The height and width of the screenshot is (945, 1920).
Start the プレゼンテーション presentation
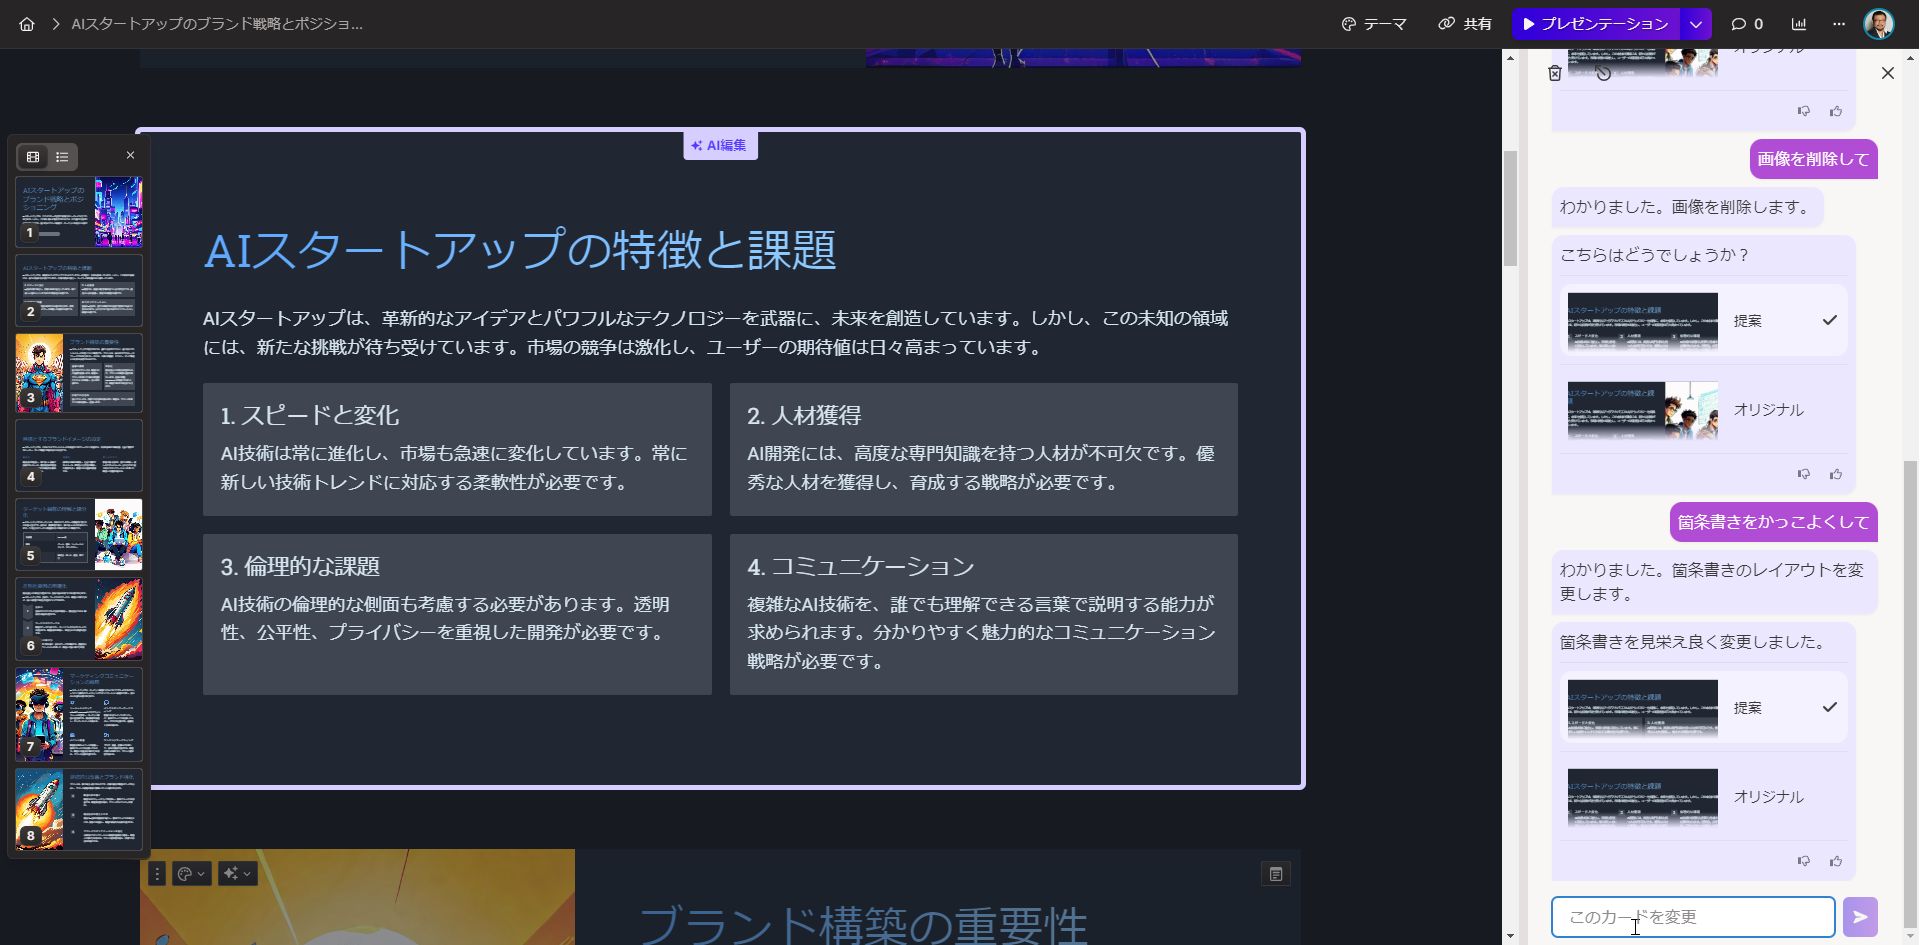[x=1596, y=23]
